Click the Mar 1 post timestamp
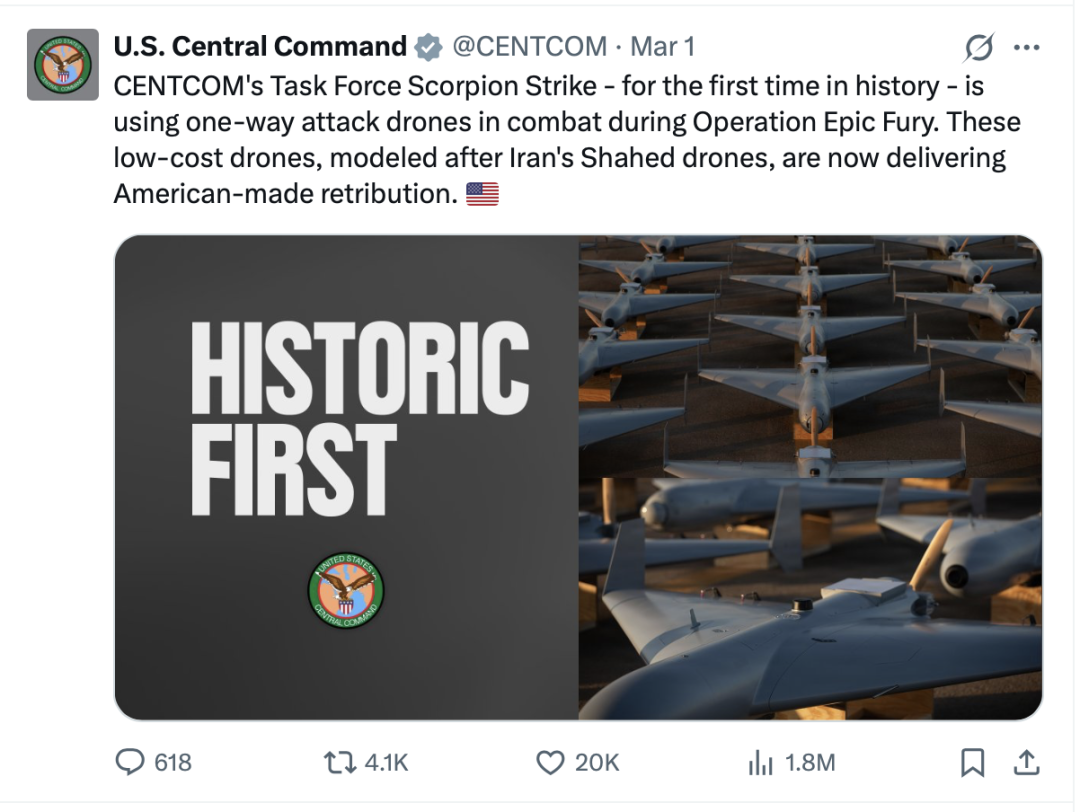Screen dimensions: 1080x812 (662, 47)
